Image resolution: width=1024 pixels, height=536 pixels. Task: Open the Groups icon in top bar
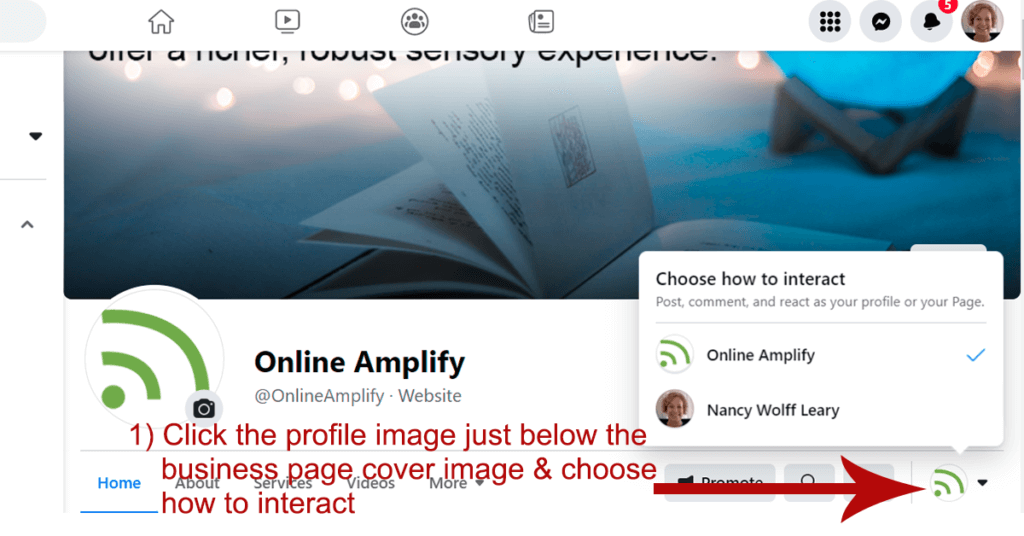[415, 22]
